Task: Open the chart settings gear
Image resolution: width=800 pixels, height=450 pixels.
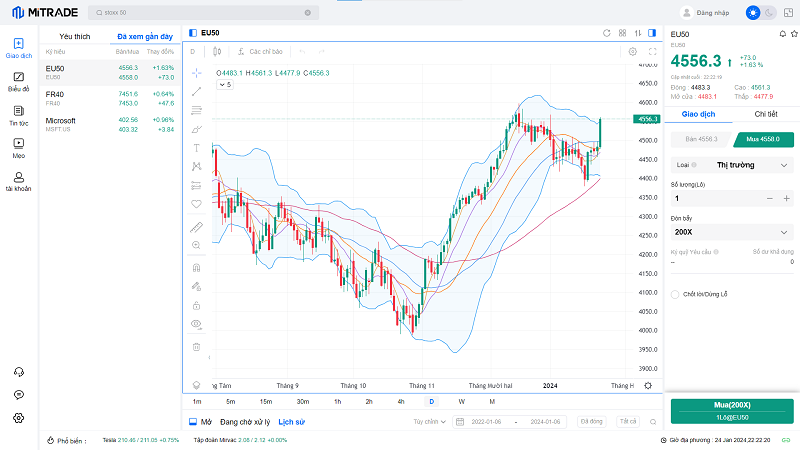Action: [x=632, y=51]
